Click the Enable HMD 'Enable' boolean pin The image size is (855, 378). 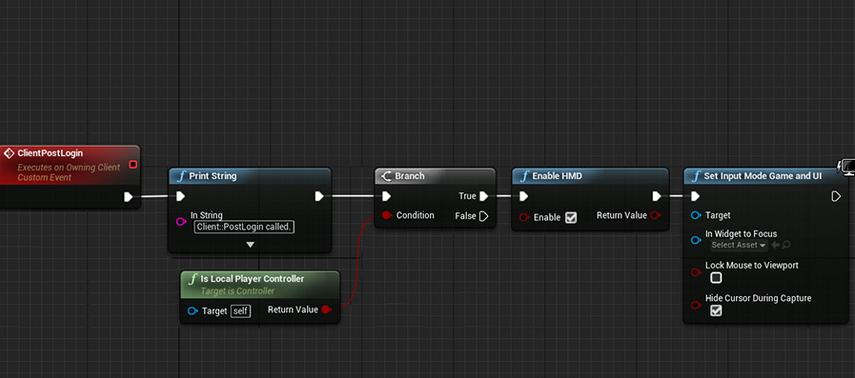click(524, 218)
